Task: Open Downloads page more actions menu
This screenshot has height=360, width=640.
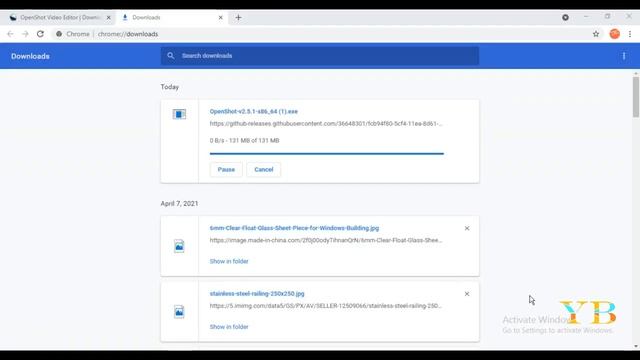Action: tap(624, 56)
